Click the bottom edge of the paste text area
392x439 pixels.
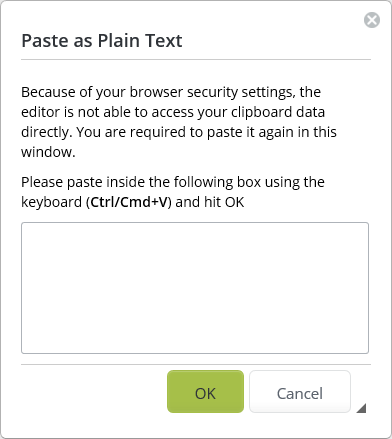pyautogui.click(x=195, y=353)
